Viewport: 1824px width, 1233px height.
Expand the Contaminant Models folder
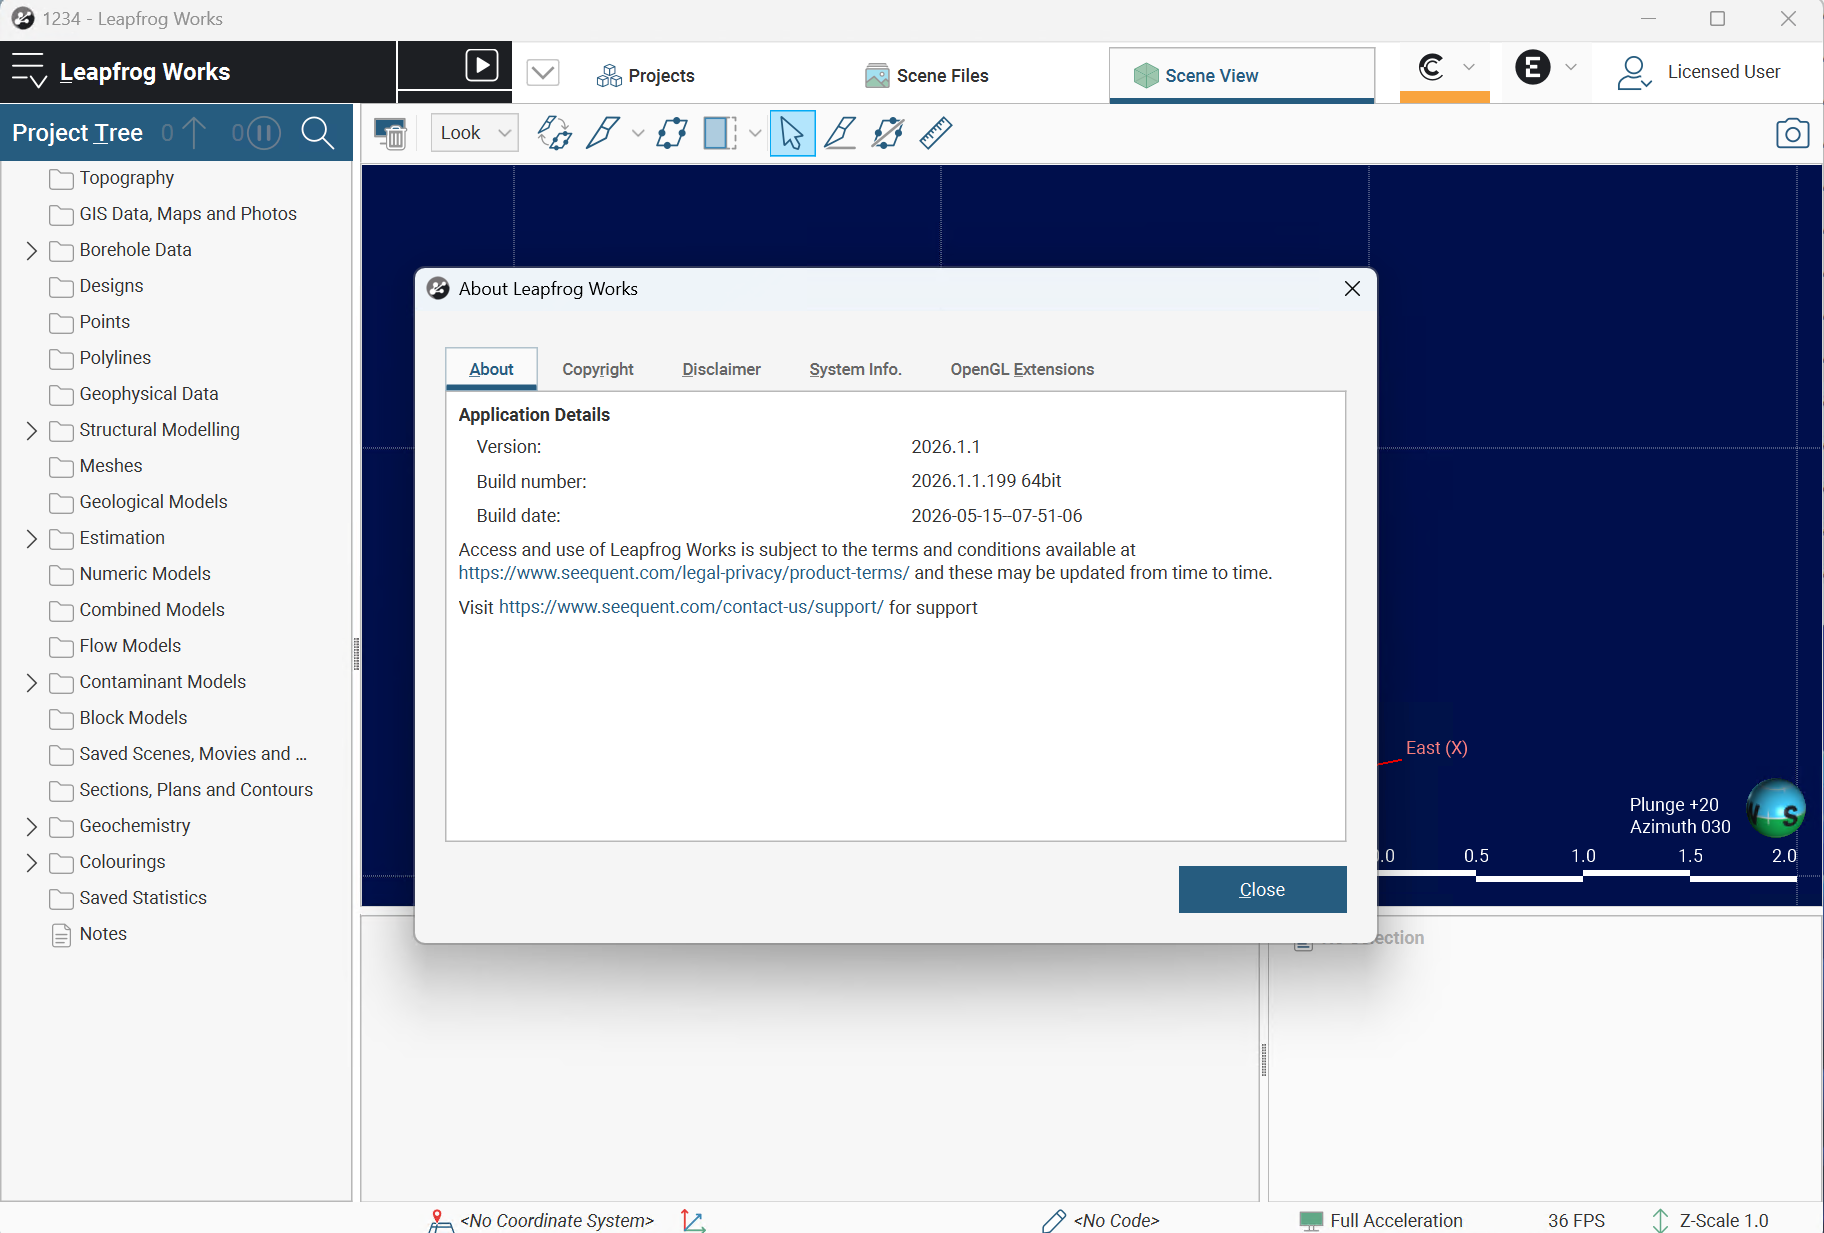pos(31,682)
